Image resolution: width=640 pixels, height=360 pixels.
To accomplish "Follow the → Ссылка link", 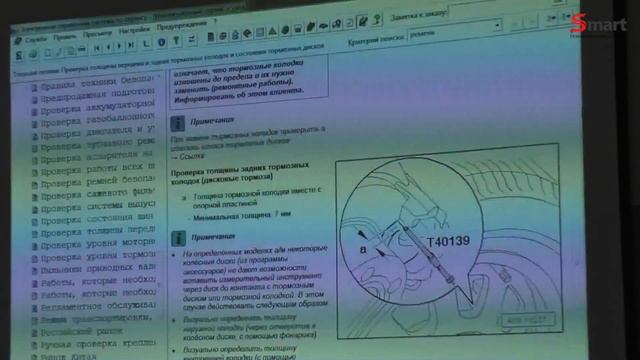I will [x=187, y=156].
